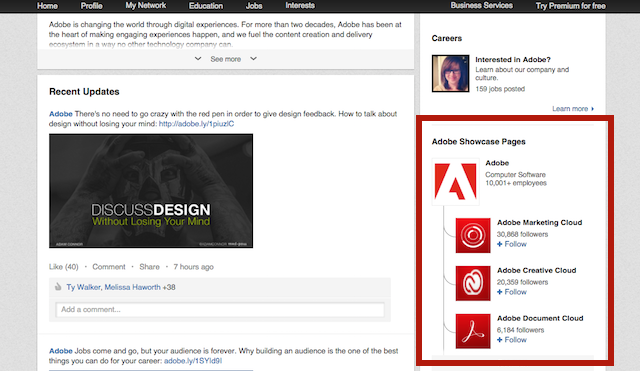Open the Adobe Marketing Cloud logo icon
Viewport: 640px width, 371px height.
click(x=473, y=235)
